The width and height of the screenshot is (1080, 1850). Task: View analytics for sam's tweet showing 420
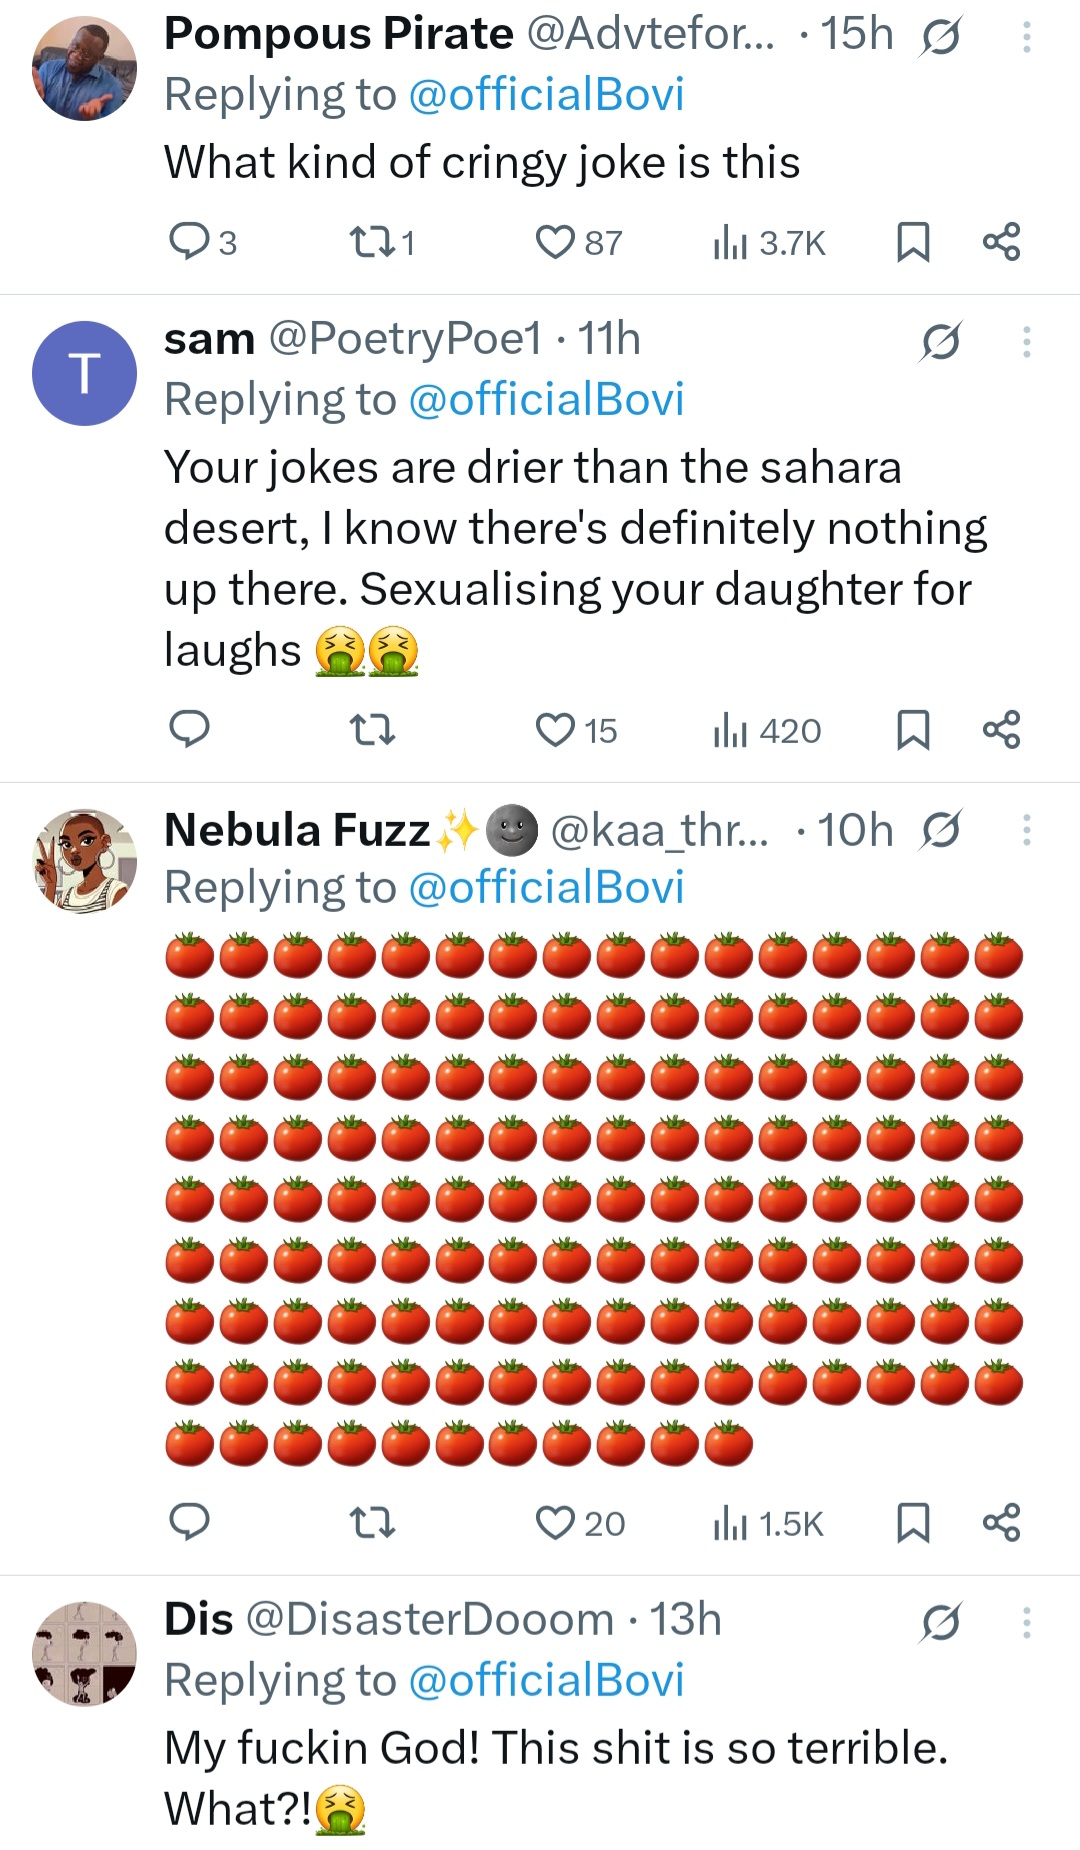(767, 730)
